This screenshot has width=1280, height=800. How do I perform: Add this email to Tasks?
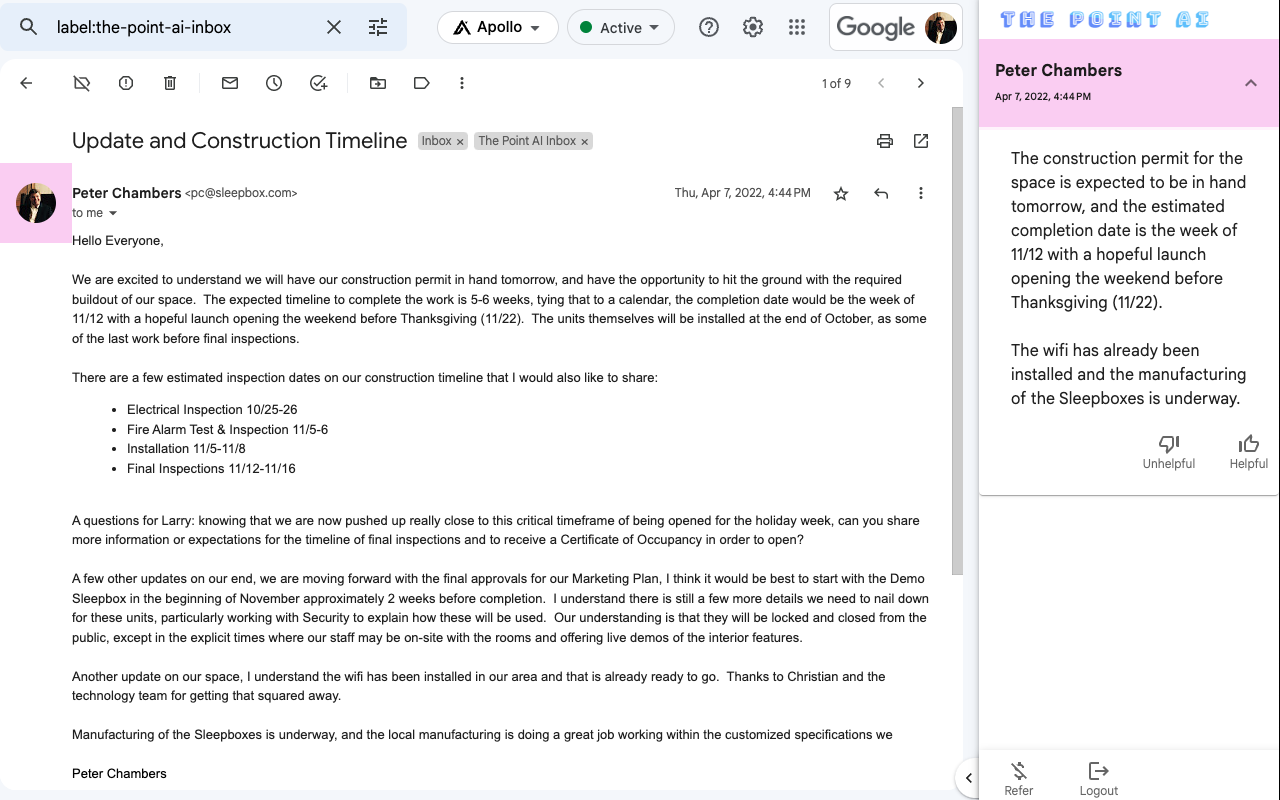click(318, 83)
